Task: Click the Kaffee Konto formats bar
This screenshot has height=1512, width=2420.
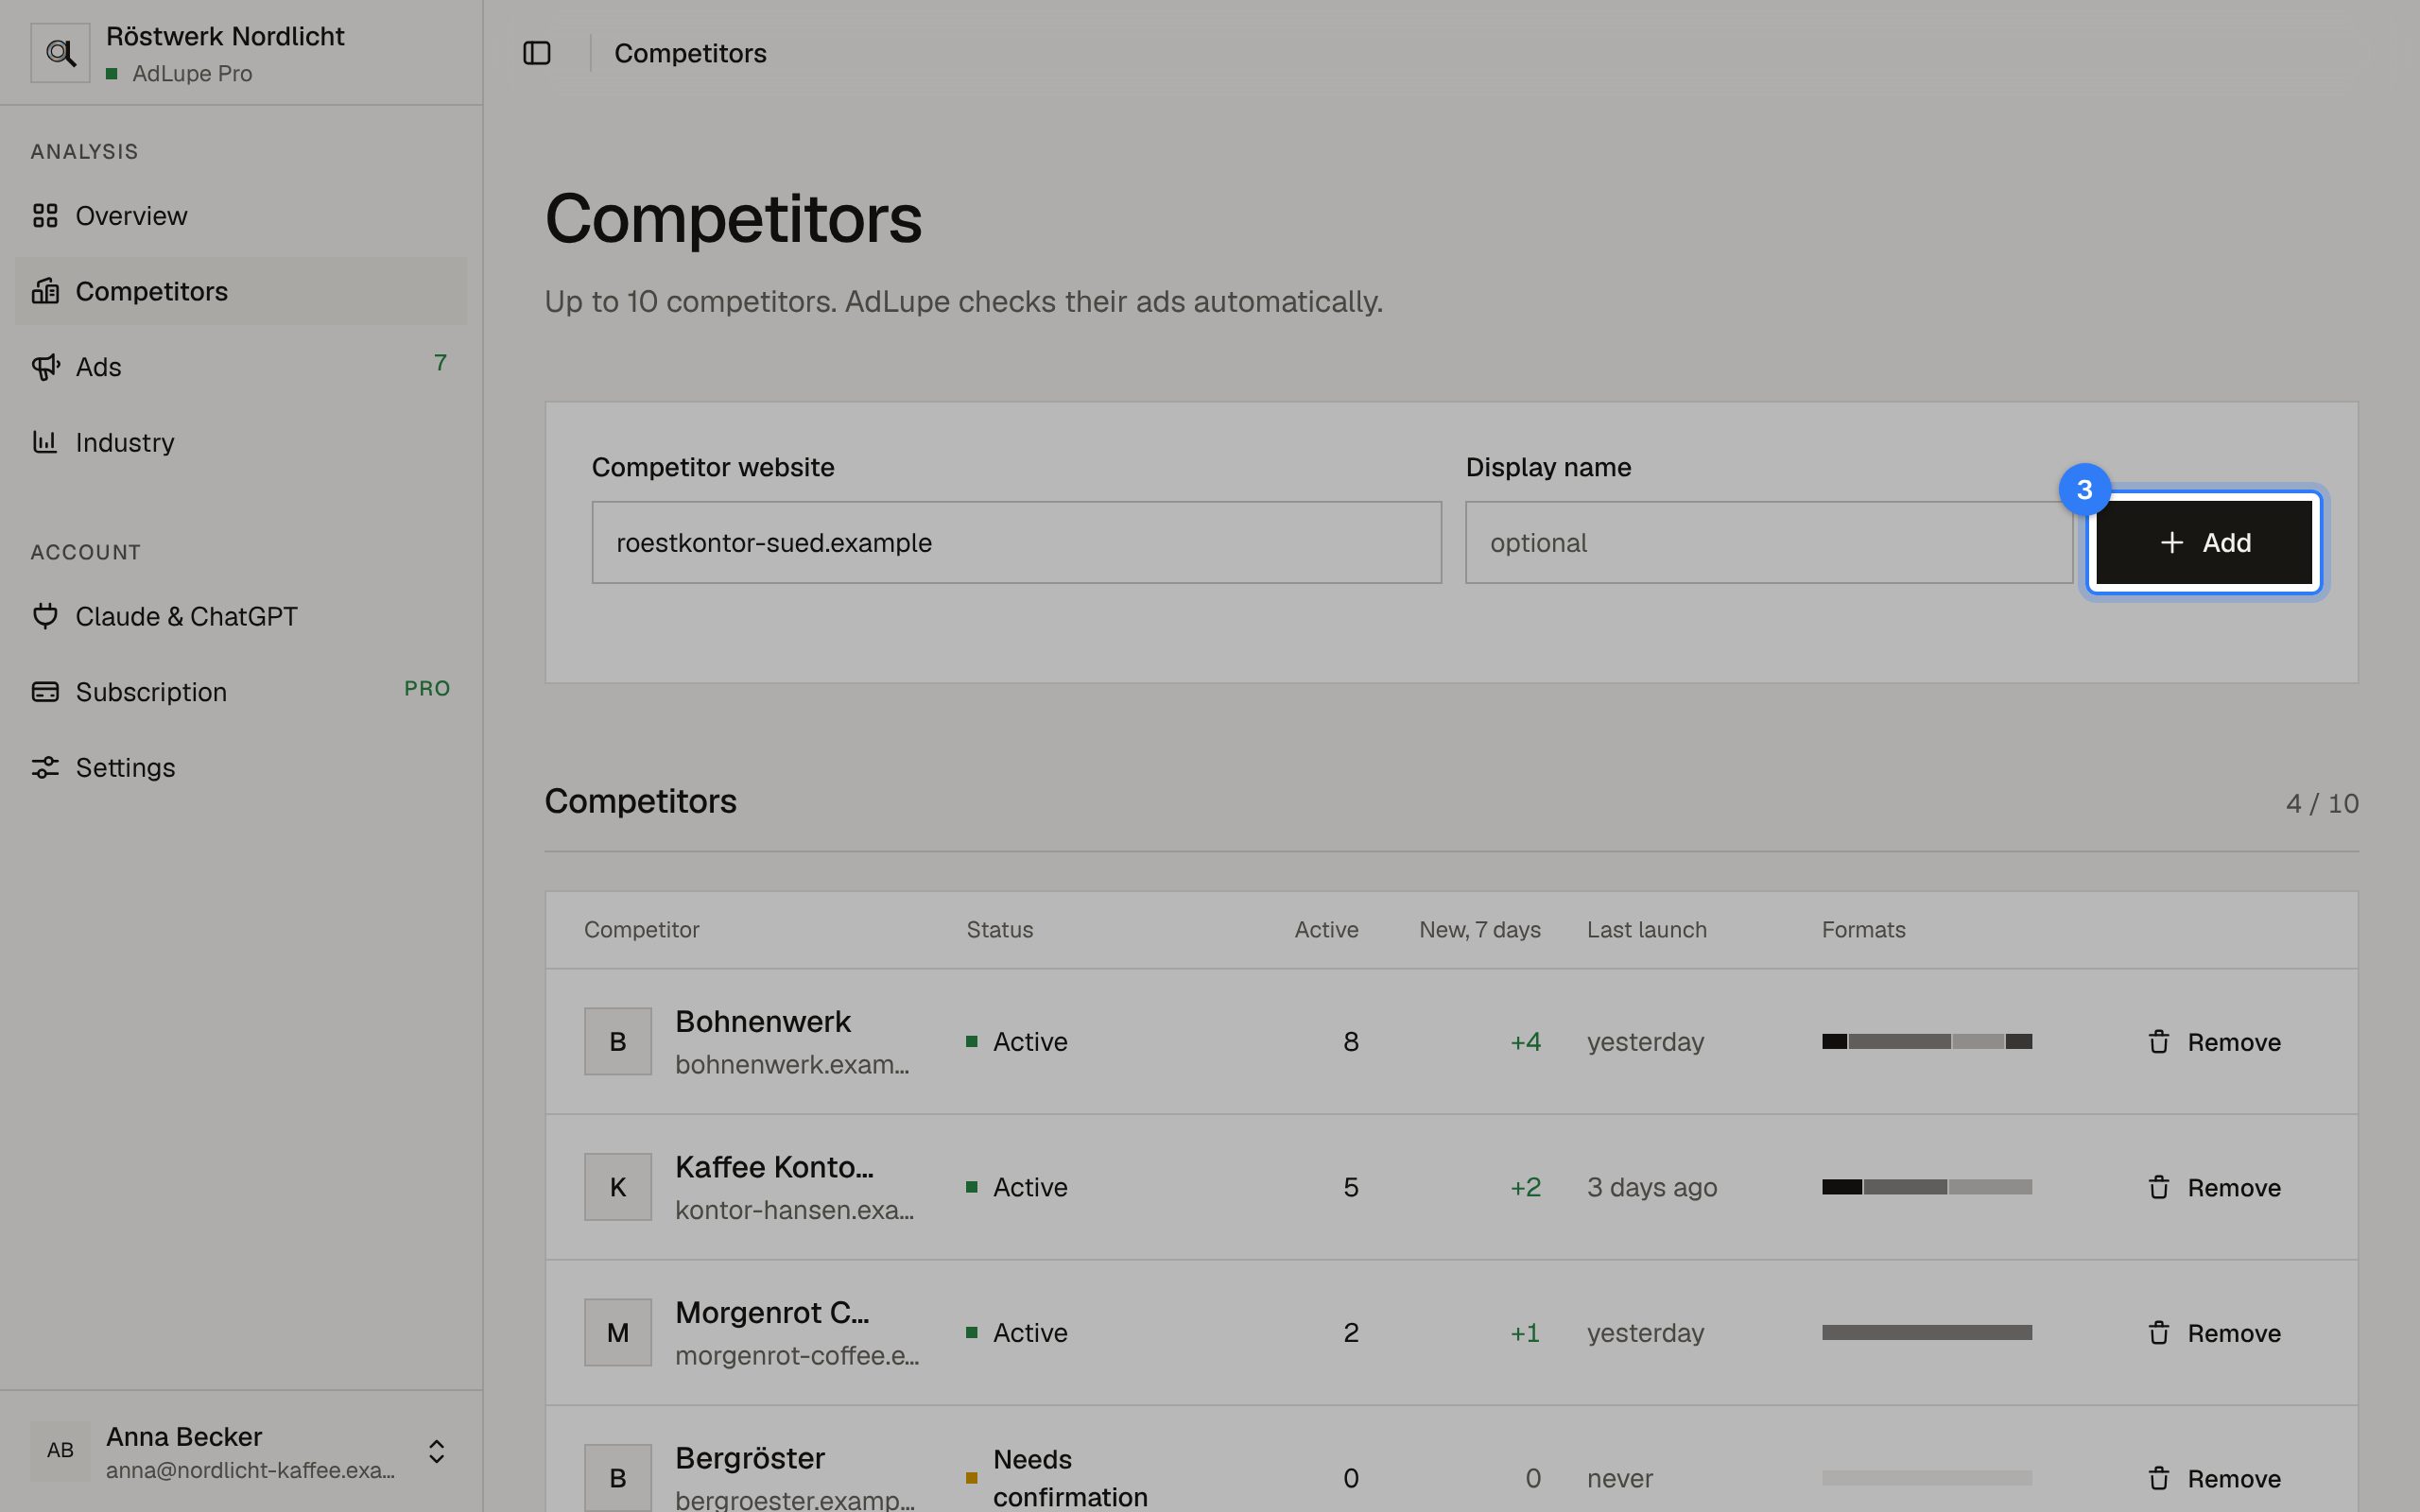Action: click(x=1926, y=1187)
